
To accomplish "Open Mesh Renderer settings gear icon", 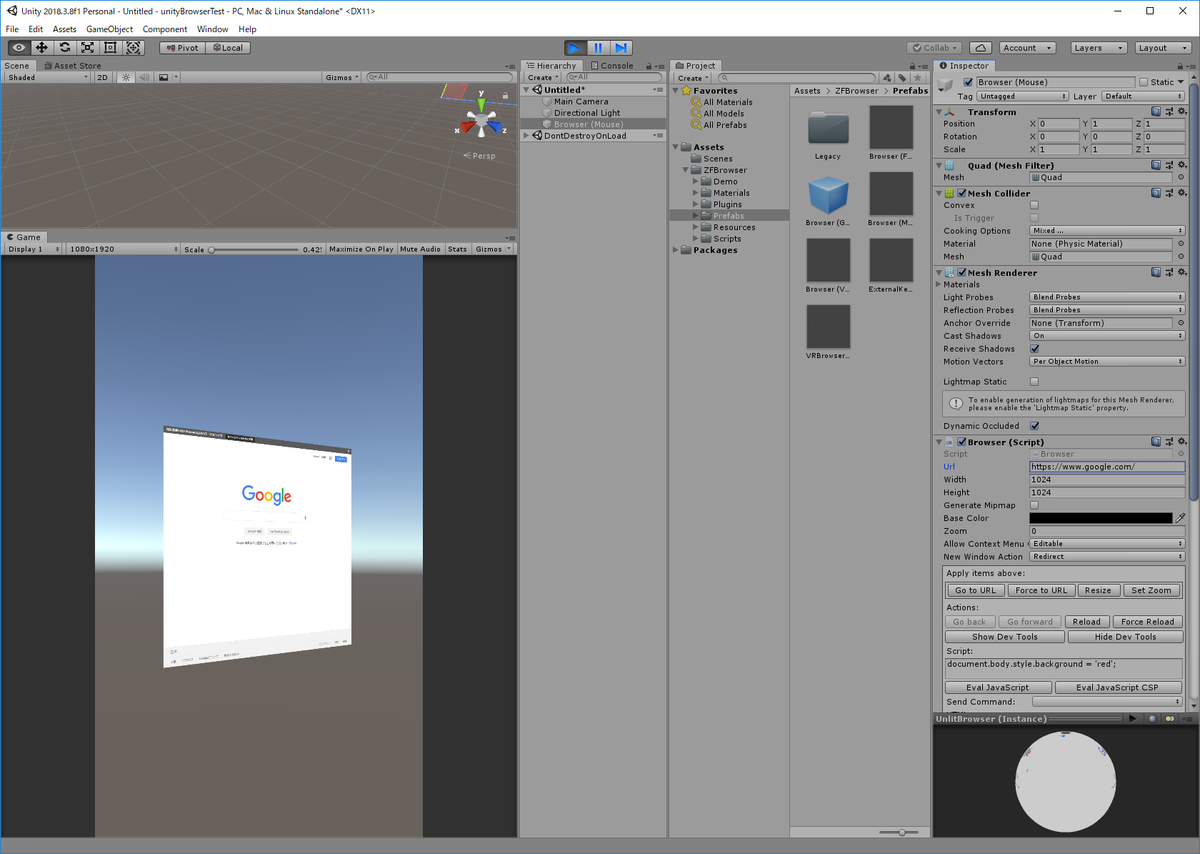I will pyautogui.click(x=1181, y=272).
